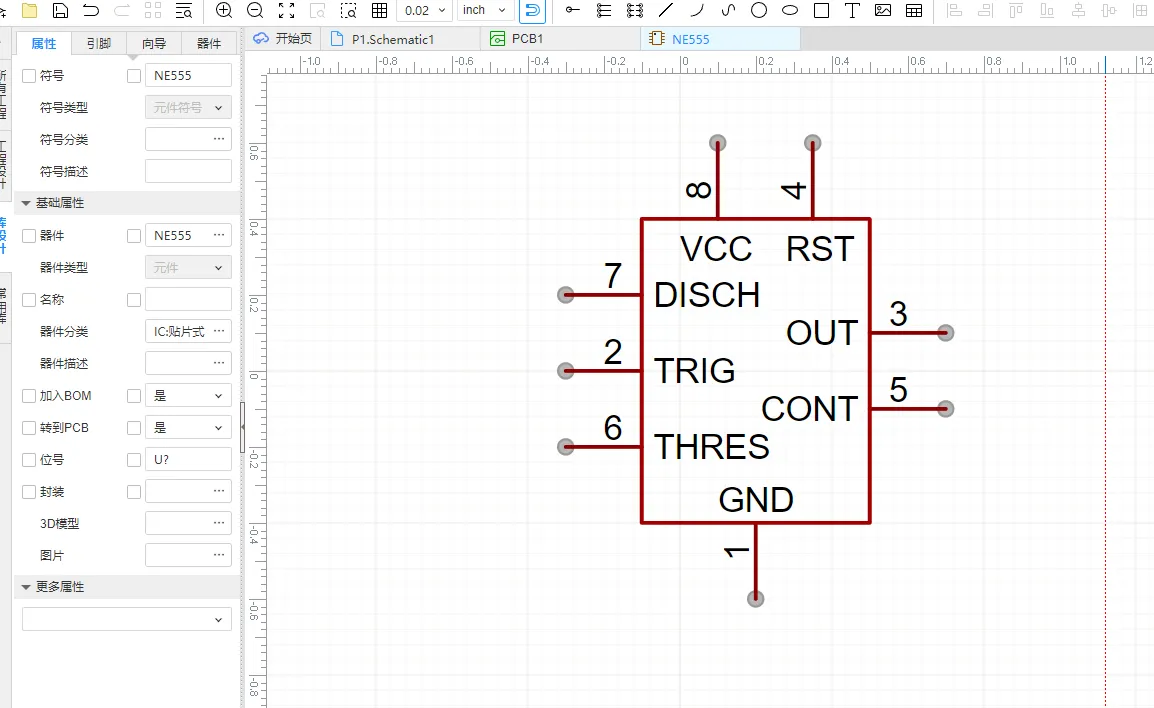Open the 转到PCB 是 dropdown
Screen dimensions: 1154x708
coord(188,428)
